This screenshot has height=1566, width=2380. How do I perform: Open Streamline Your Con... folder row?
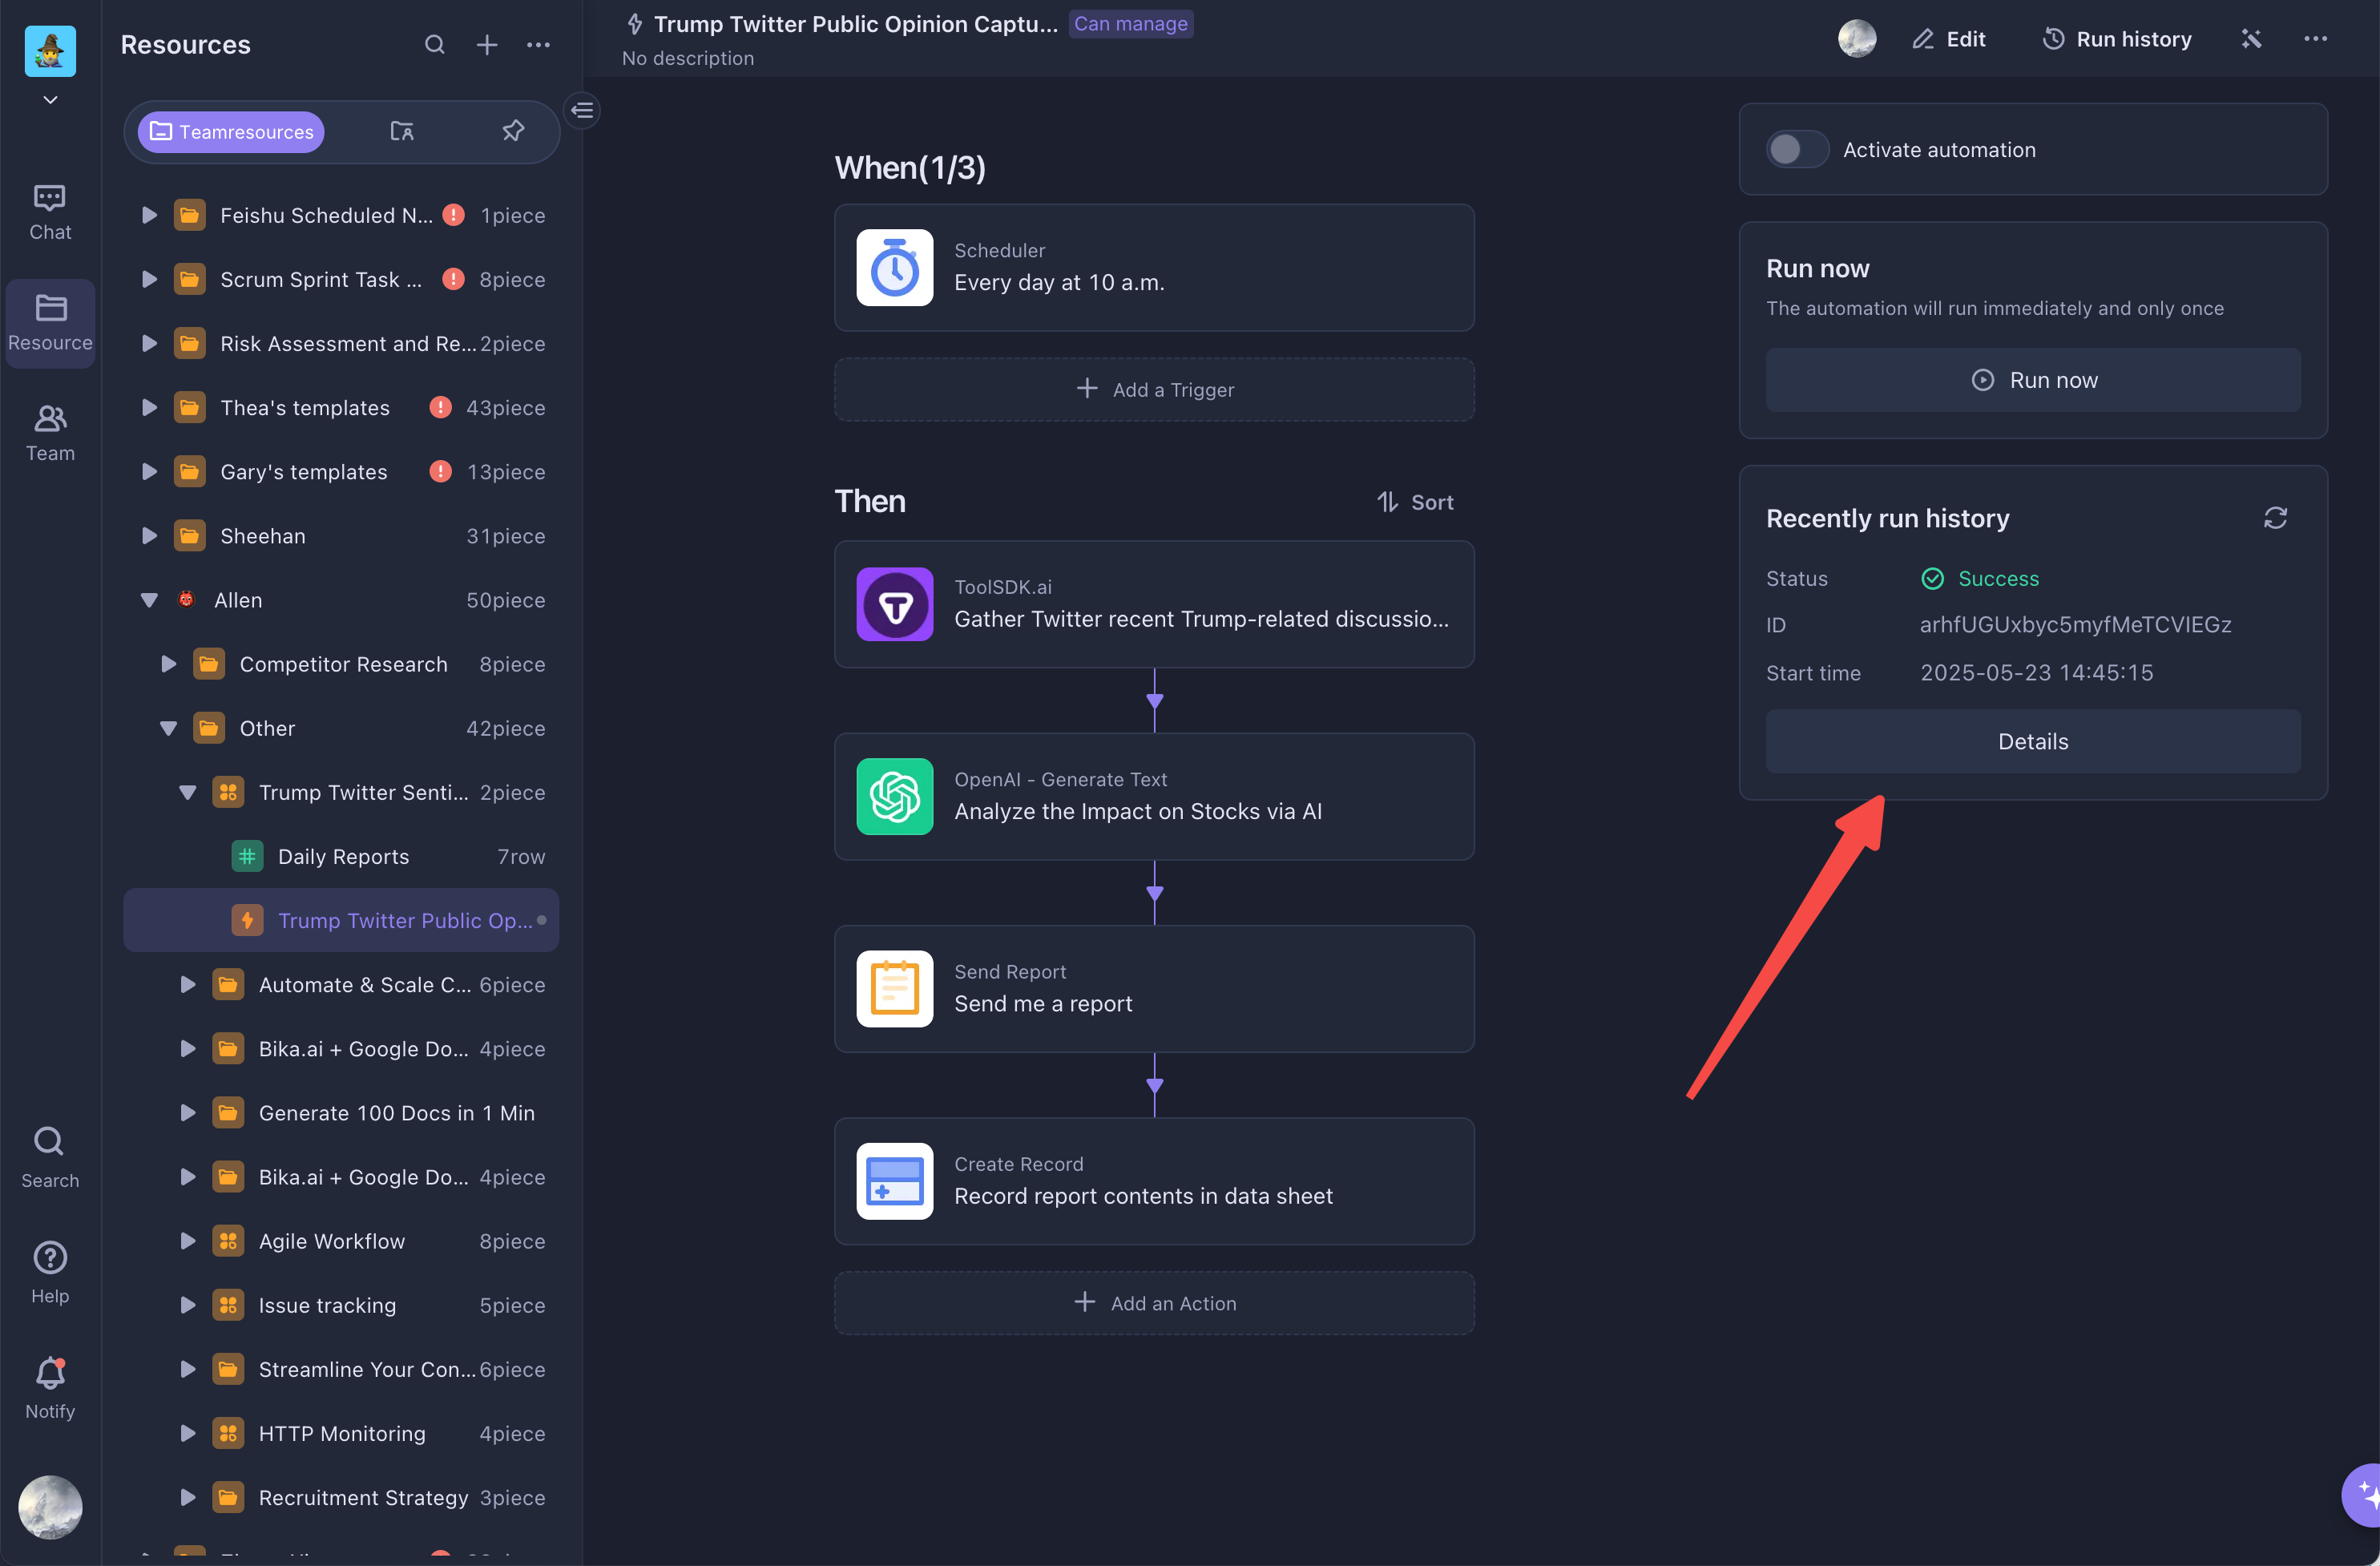[341, 1369]
